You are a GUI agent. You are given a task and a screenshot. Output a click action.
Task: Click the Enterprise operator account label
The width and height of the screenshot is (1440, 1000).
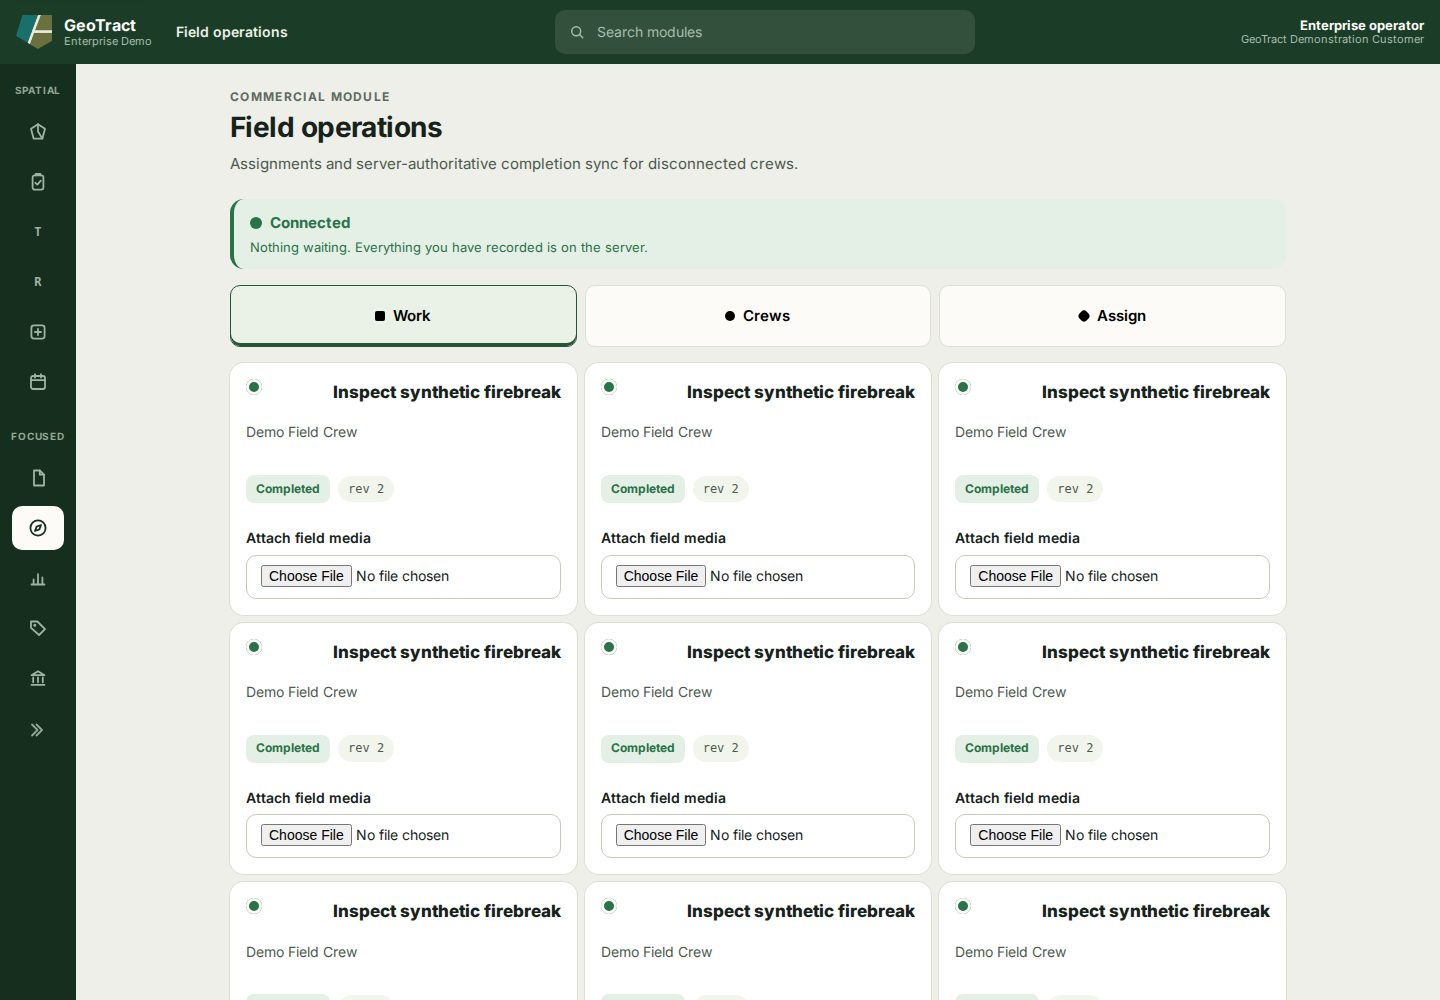(x=1361, y=25)
